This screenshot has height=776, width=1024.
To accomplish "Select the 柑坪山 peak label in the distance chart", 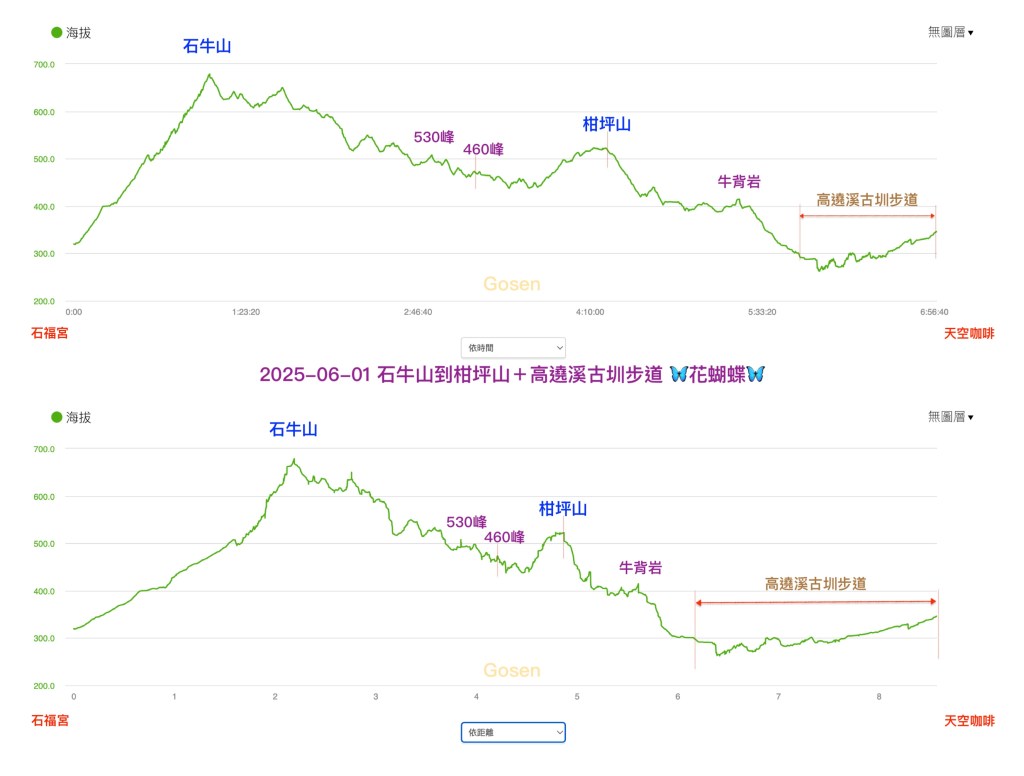I will [x=563, y=509].
